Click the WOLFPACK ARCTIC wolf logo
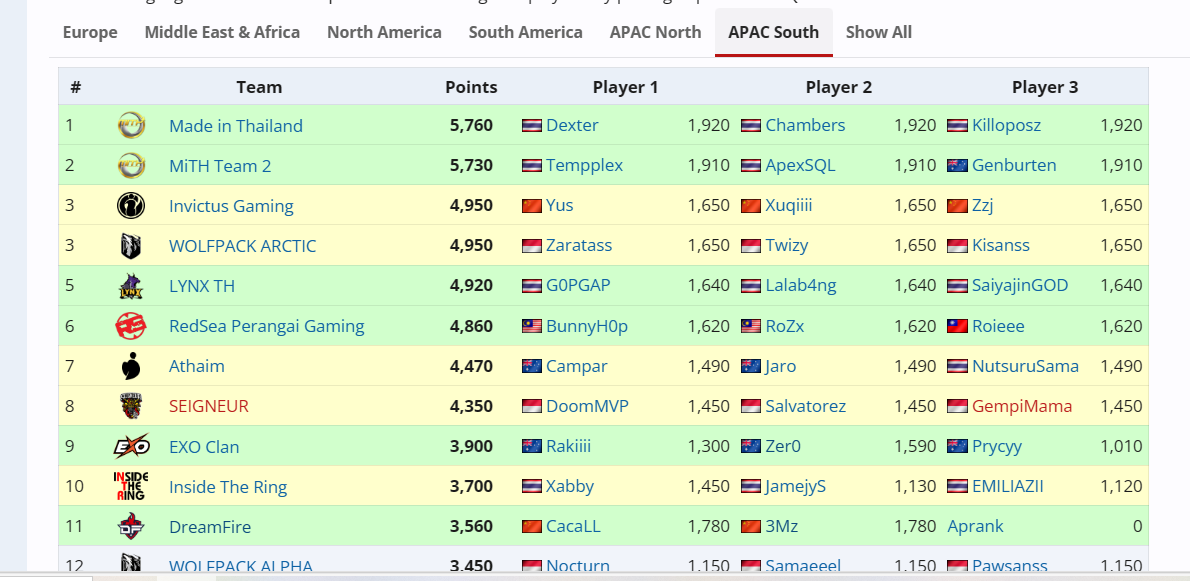 (x=131, y=246)
